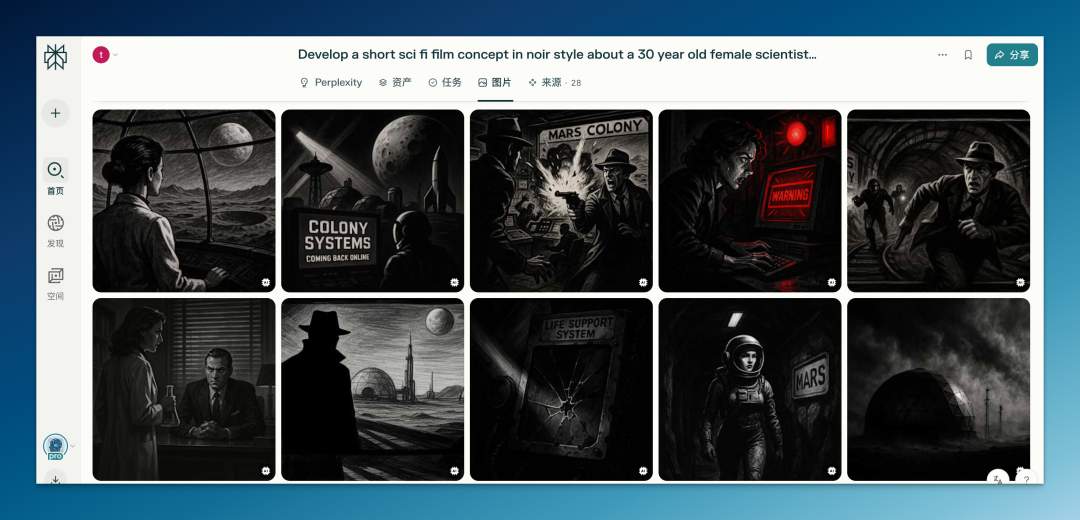
Task: Open the 发现 discover page
Action: coord(55,223)
